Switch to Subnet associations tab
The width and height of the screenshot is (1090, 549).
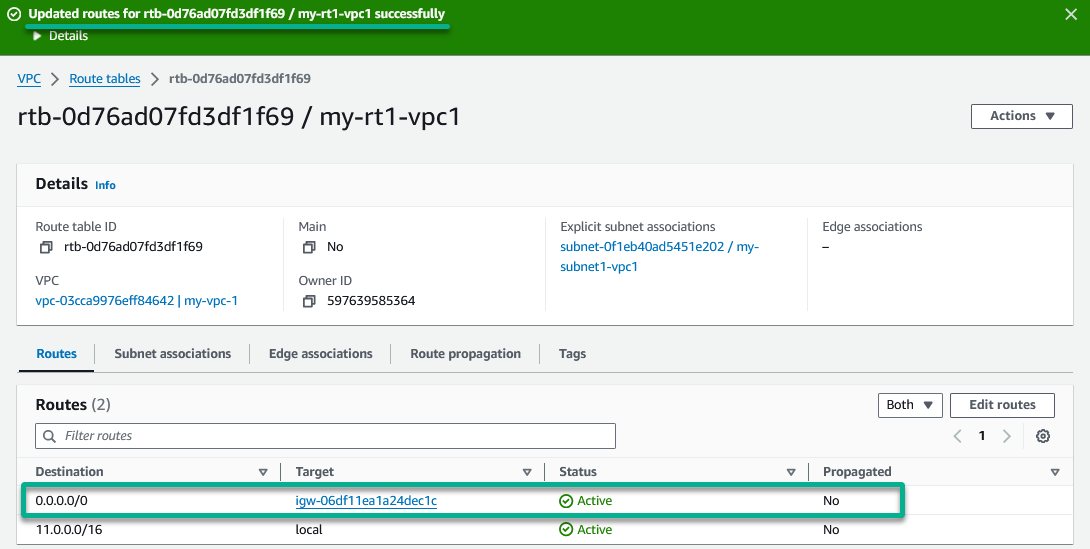coord(172,354)
